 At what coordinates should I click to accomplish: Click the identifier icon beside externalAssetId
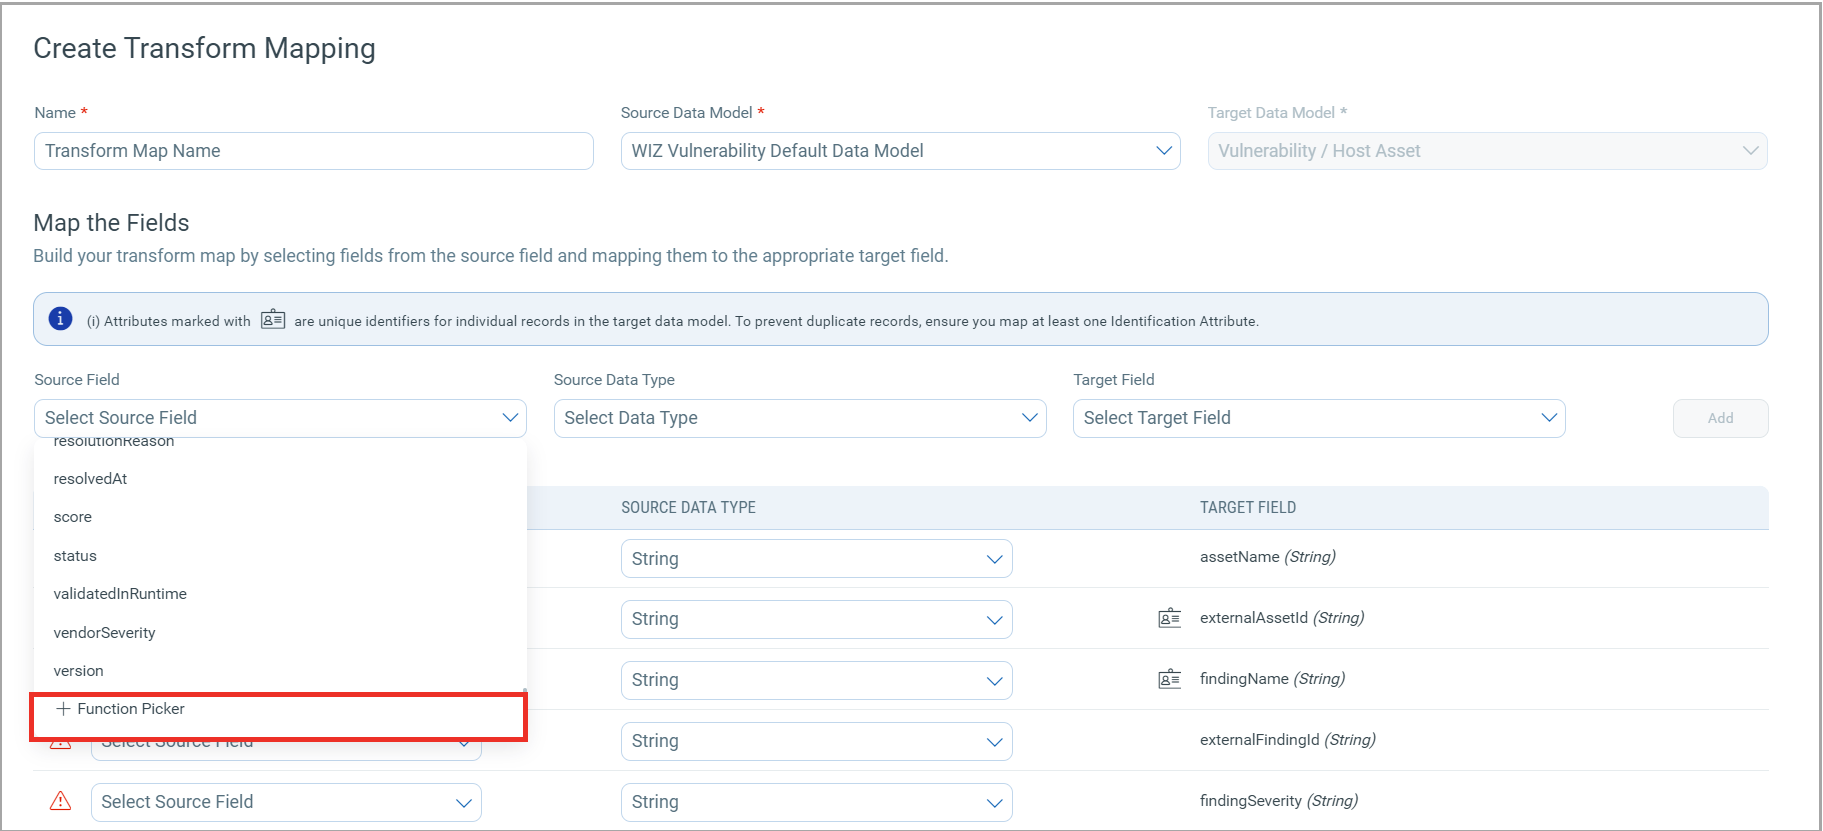1169,618
